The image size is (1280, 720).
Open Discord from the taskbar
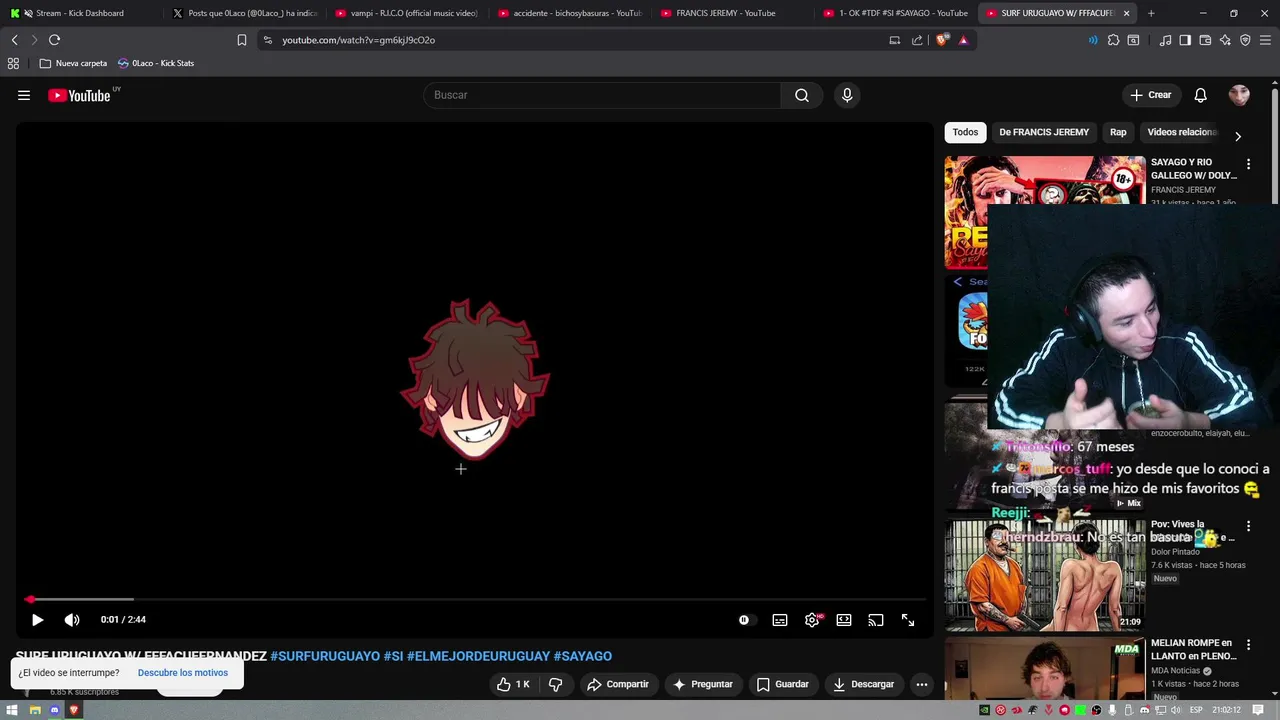(x=54, y=710)
